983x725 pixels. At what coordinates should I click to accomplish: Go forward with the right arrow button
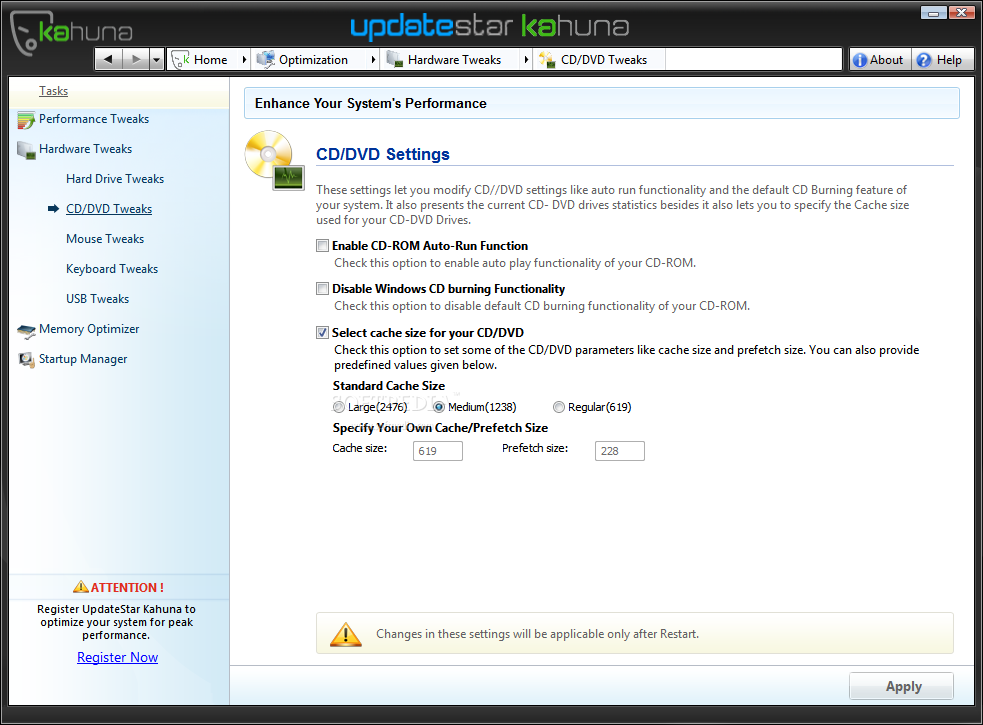(x=136, y=60)
